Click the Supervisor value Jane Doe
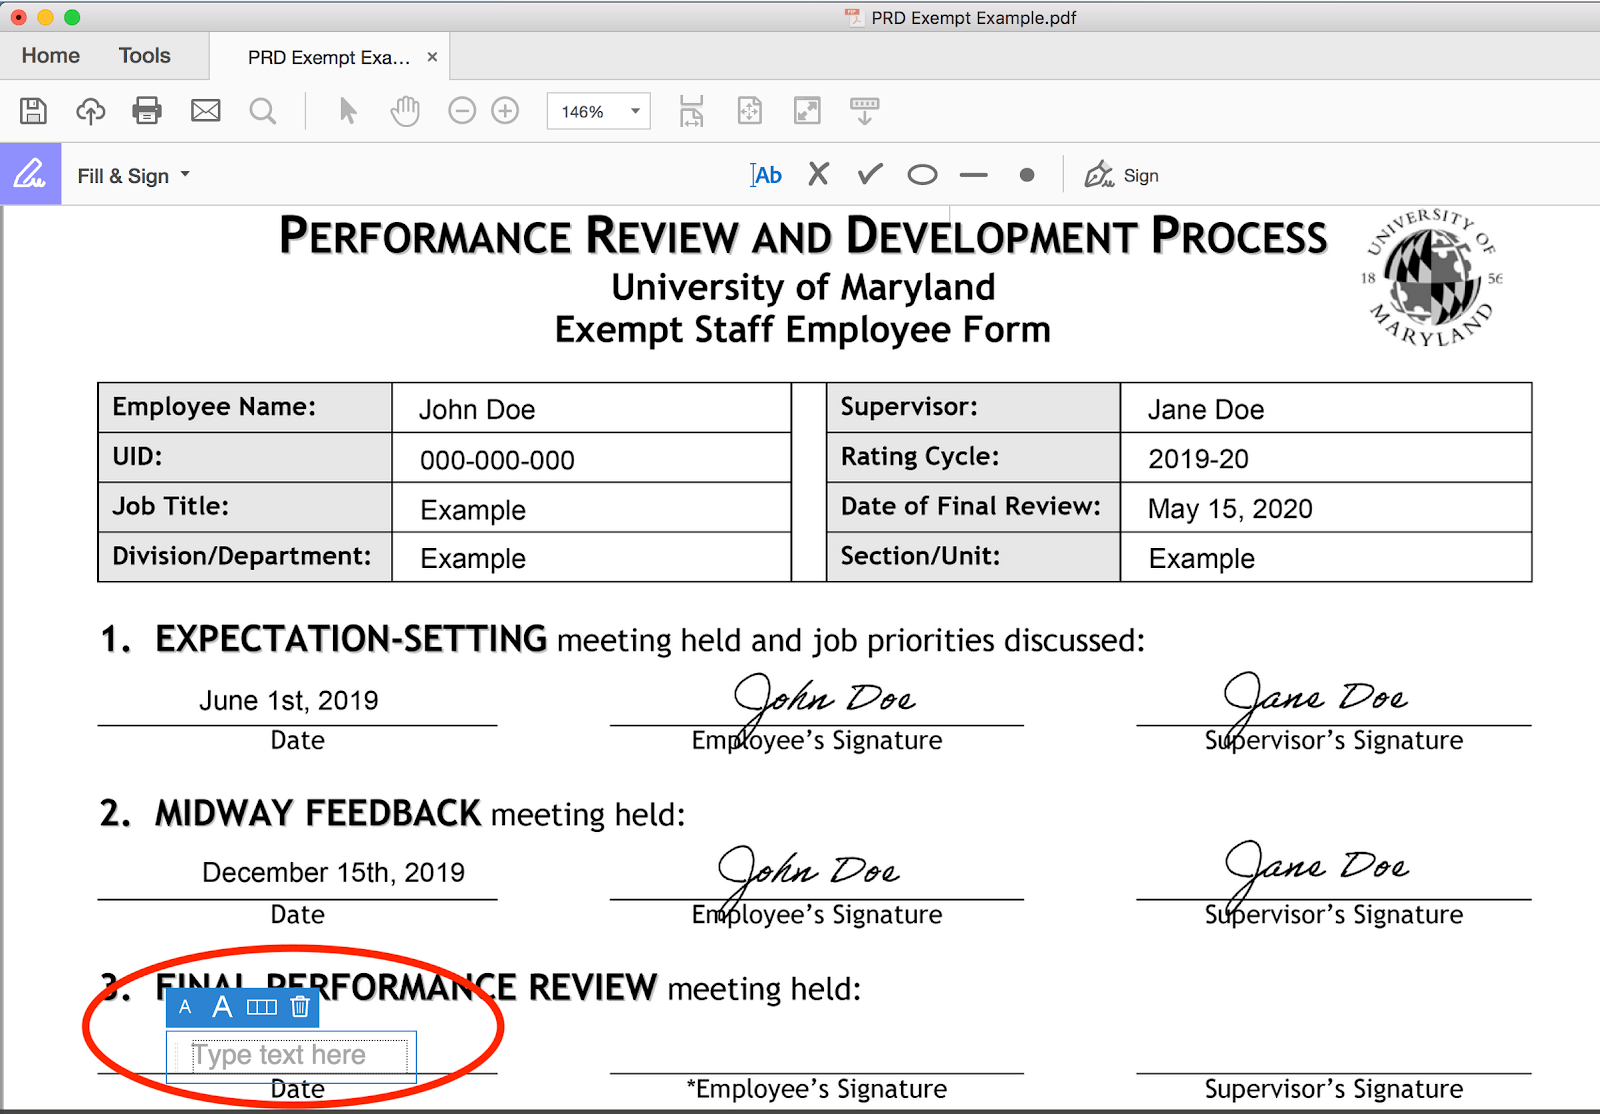Screen dimensions: 1600x1114 click(1206, 410)
